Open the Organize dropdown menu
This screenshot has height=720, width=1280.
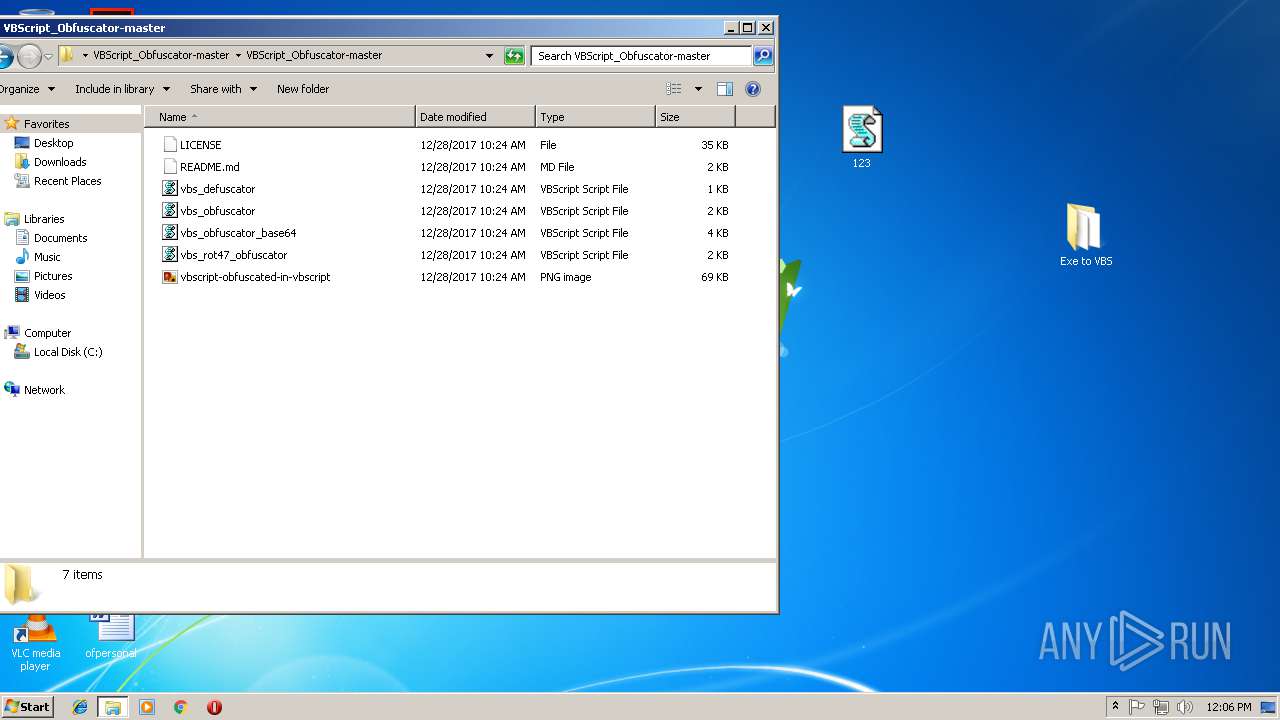pos(27,89)
